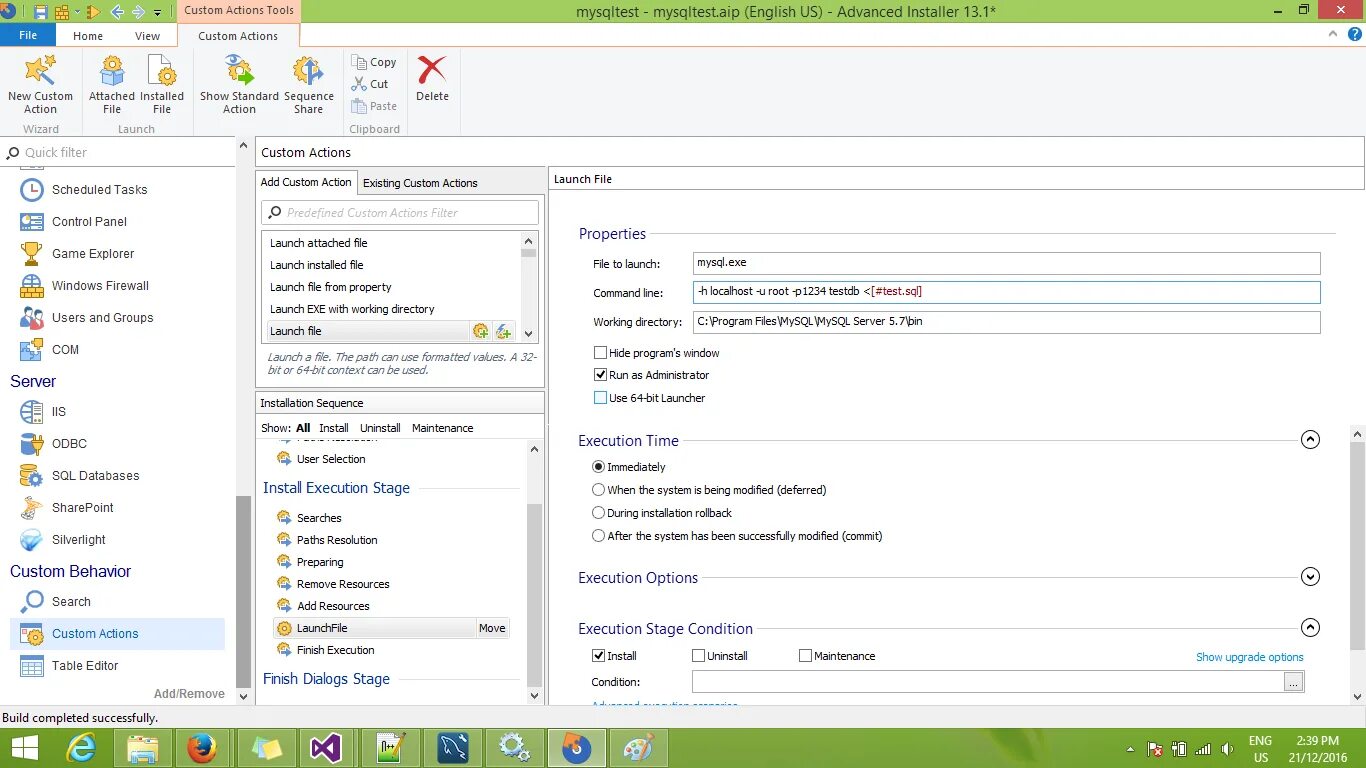Open the COM page
Screen dimensions: 1366x768
click(x=65, y=349)
